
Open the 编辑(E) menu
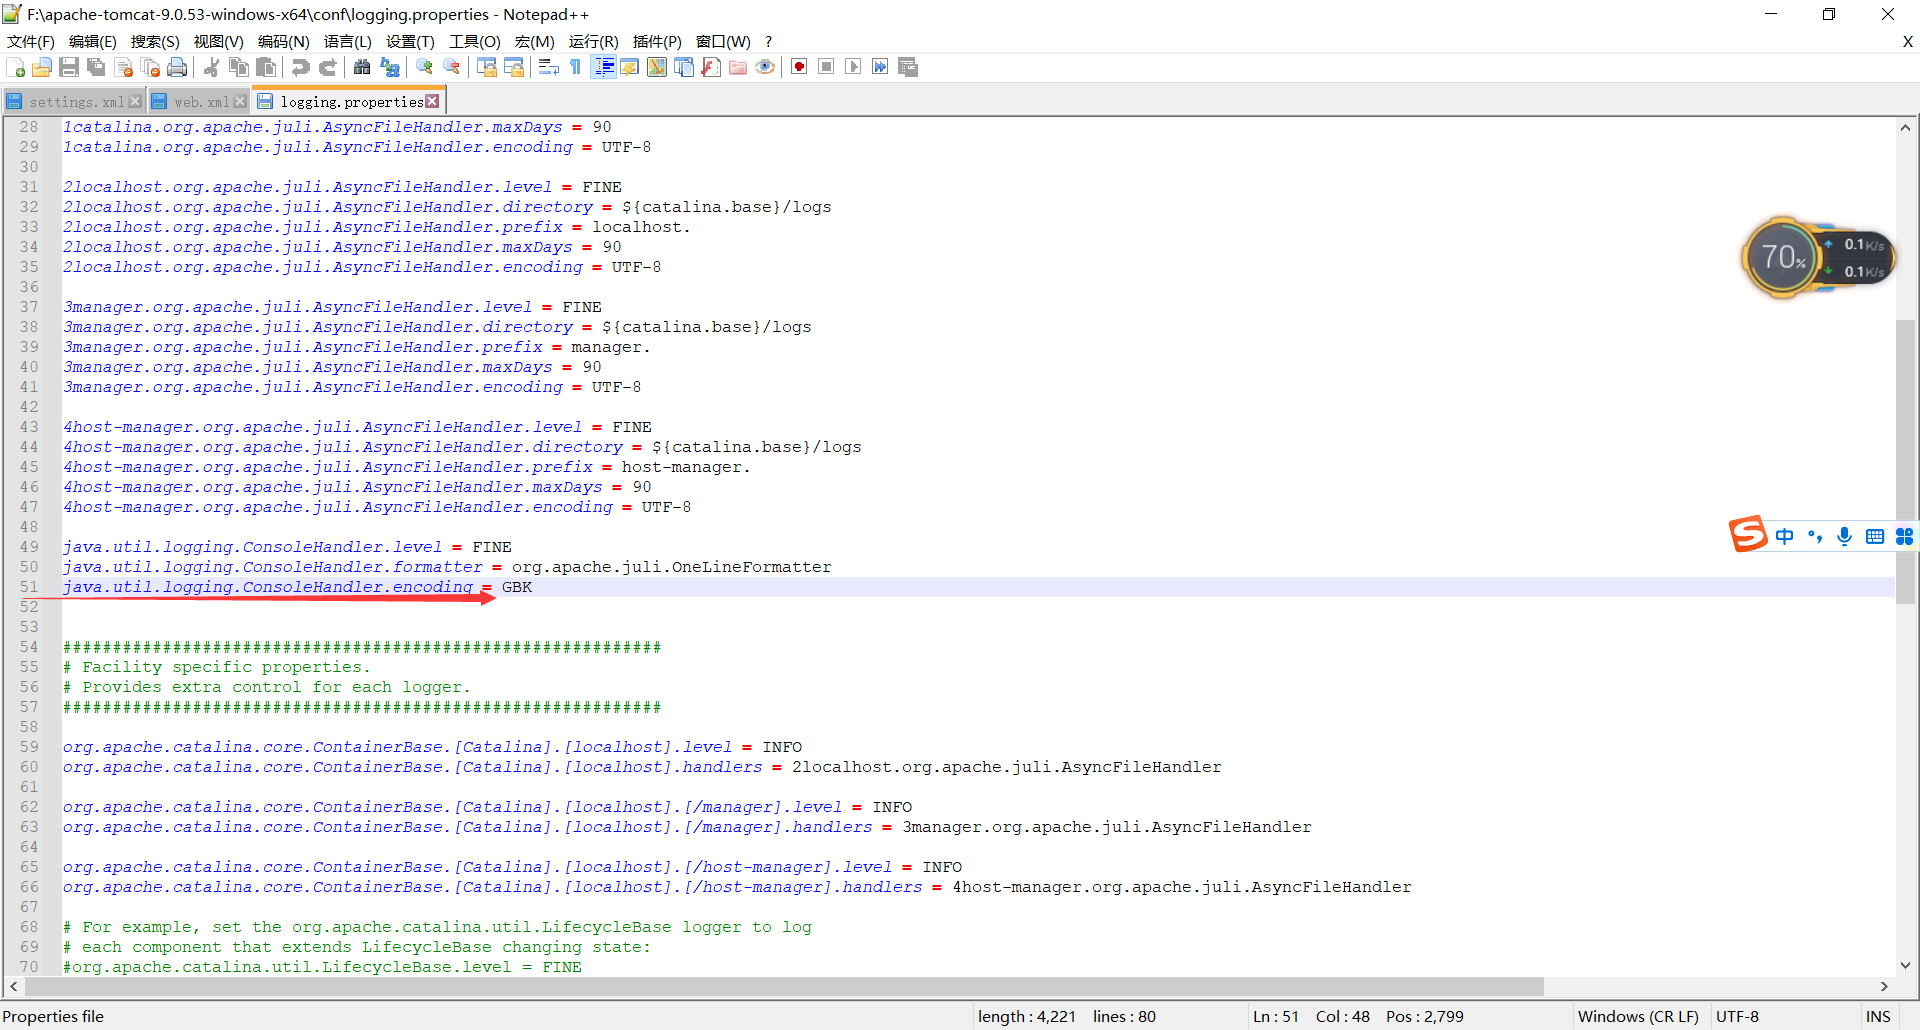pyautogui.click(x=93, y=41)
